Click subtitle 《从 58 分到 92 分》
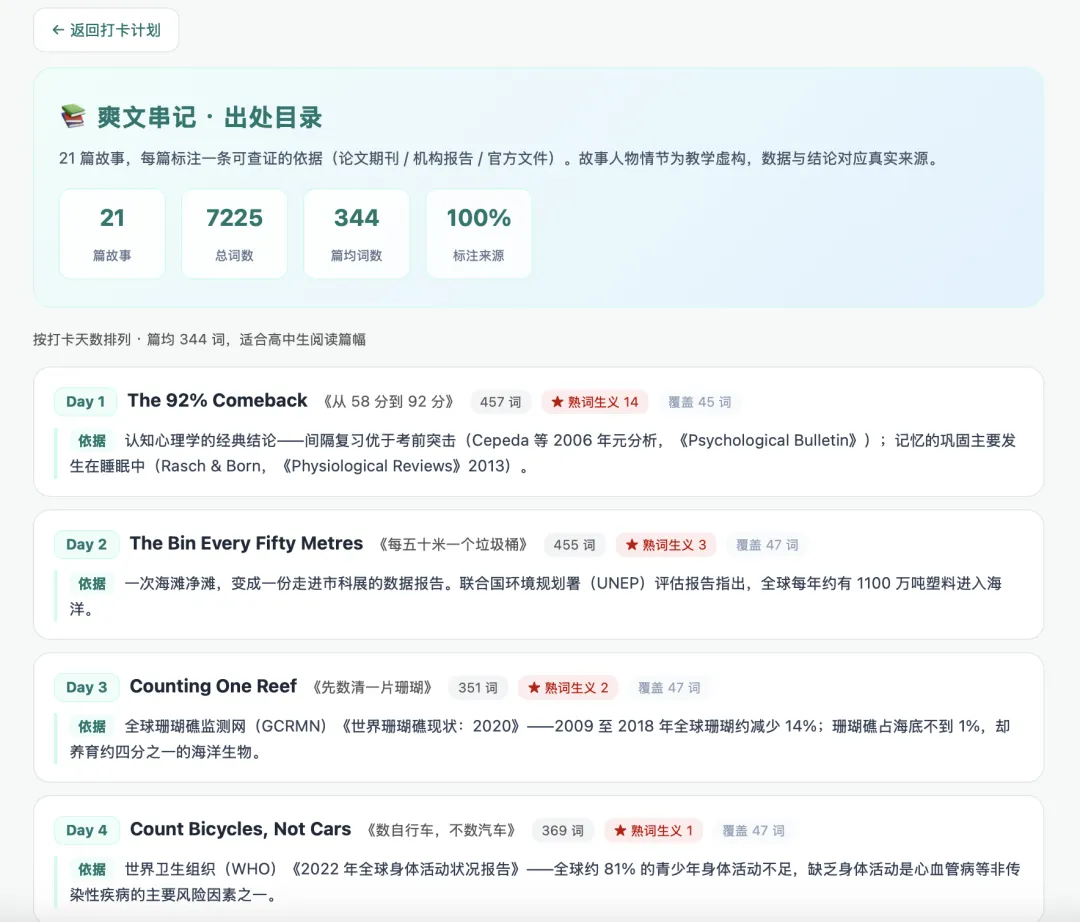Viewport: 1080px width, 922px height. tap(388, 402)
